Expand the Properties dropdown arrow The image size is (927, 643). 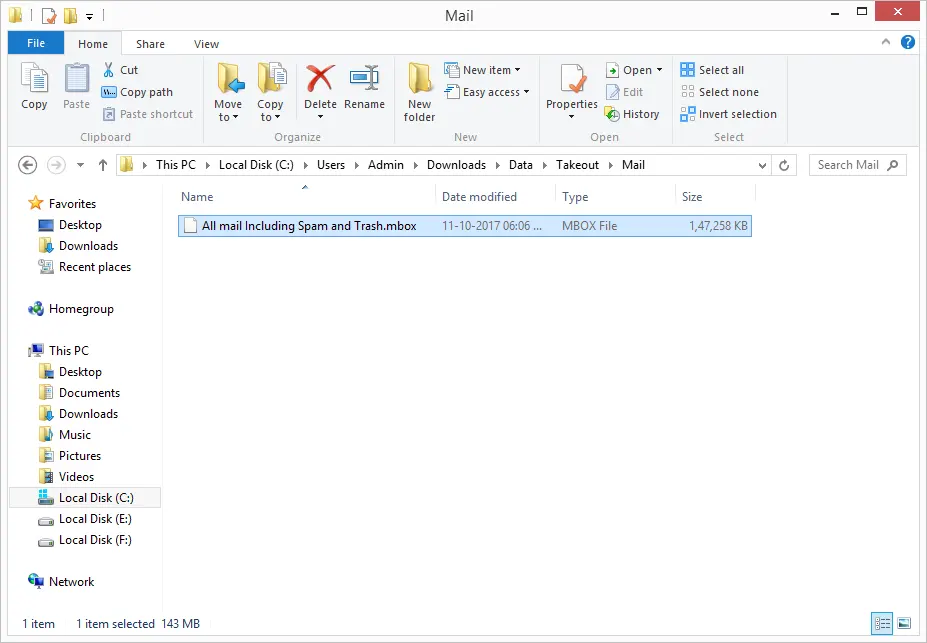point(572,117)
